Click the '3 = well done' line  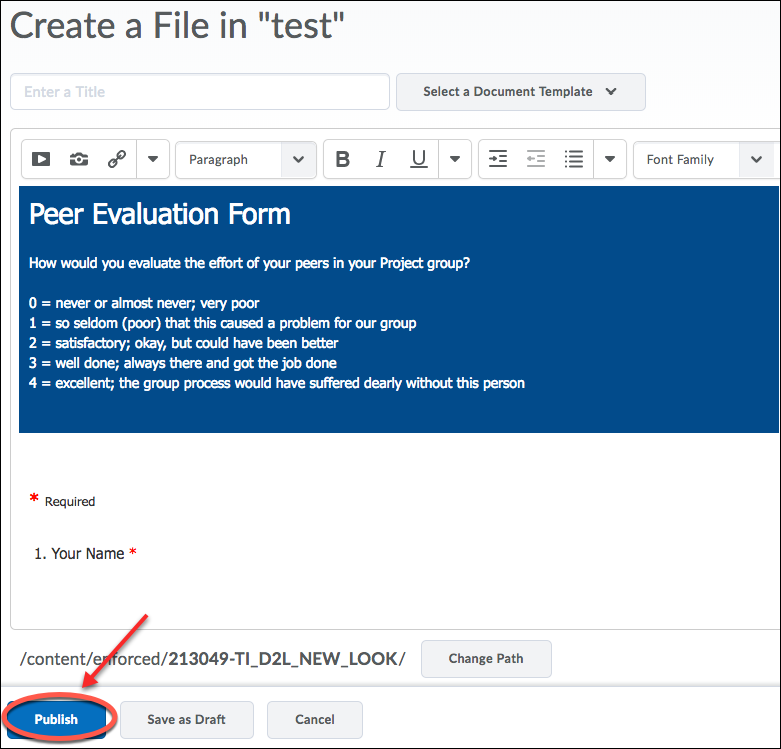(183, 363)
